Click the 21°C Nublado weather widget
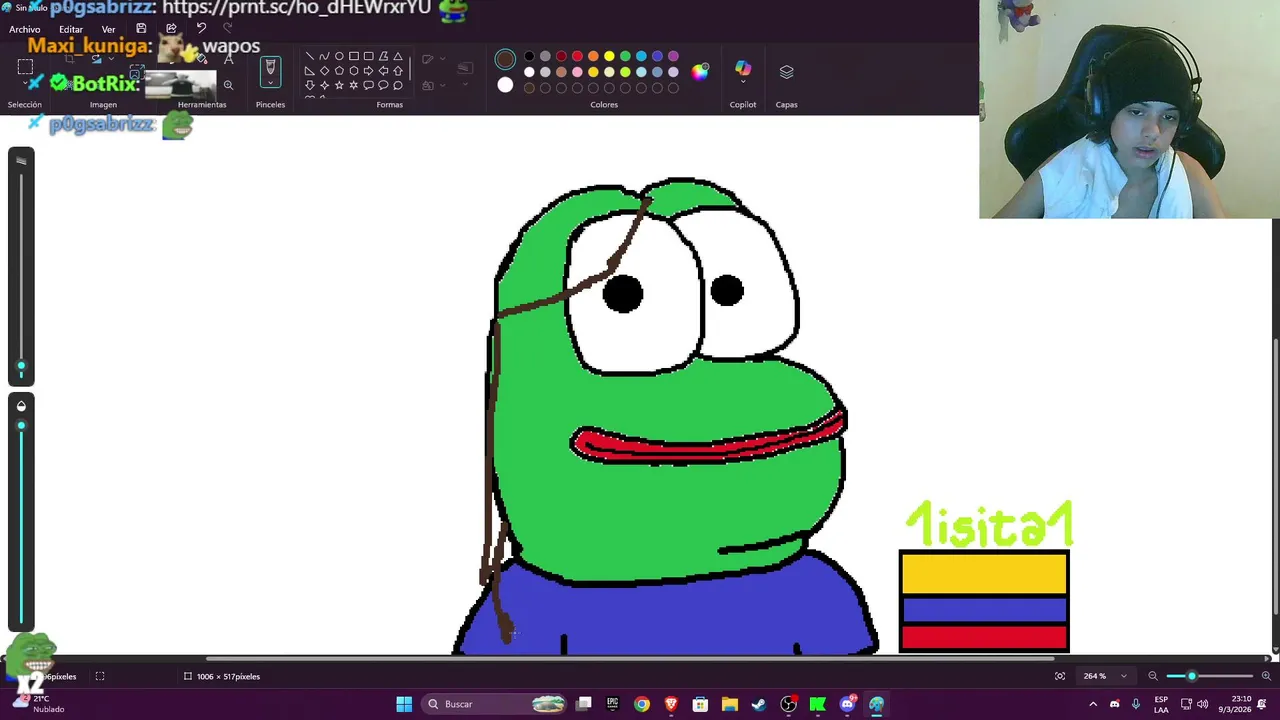 click(38, 704)
